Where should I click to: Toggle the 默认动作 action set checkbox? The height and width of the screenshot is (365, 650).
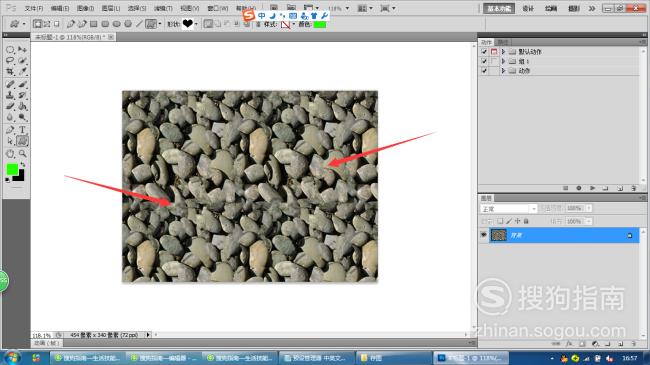(484, 51)
